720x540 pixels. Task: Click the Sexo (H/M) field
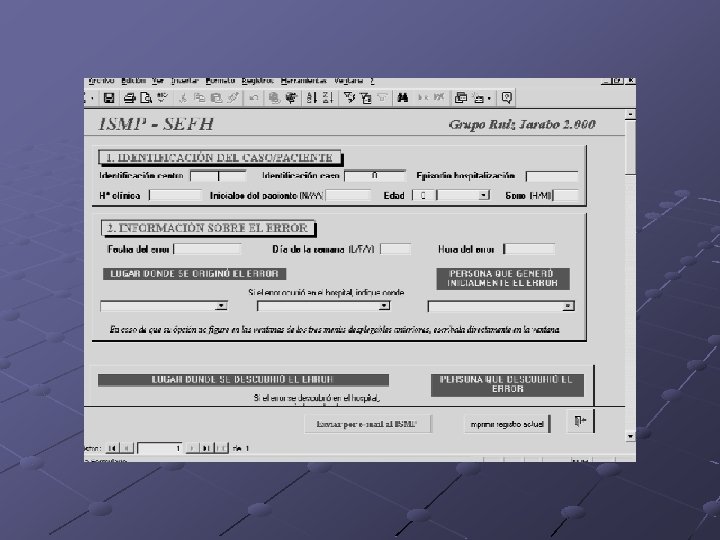[566, 196]
